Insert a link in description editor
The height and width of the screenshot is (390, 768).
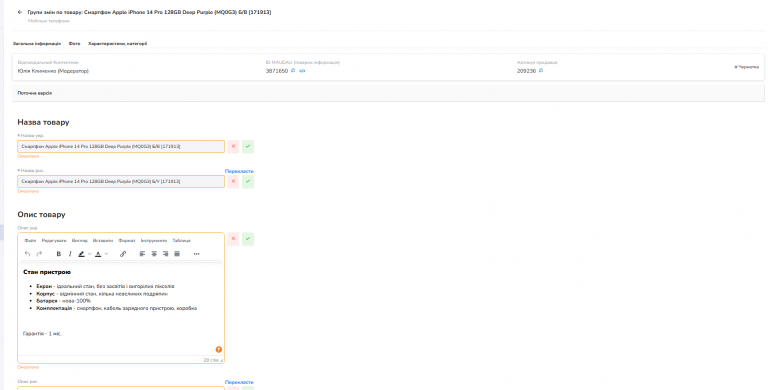click(123, 254)
